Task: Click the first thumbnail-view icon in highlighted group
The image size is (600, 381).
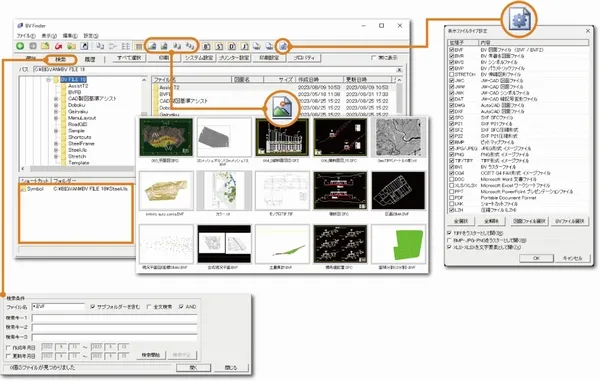Action: [x=152, y=46]
